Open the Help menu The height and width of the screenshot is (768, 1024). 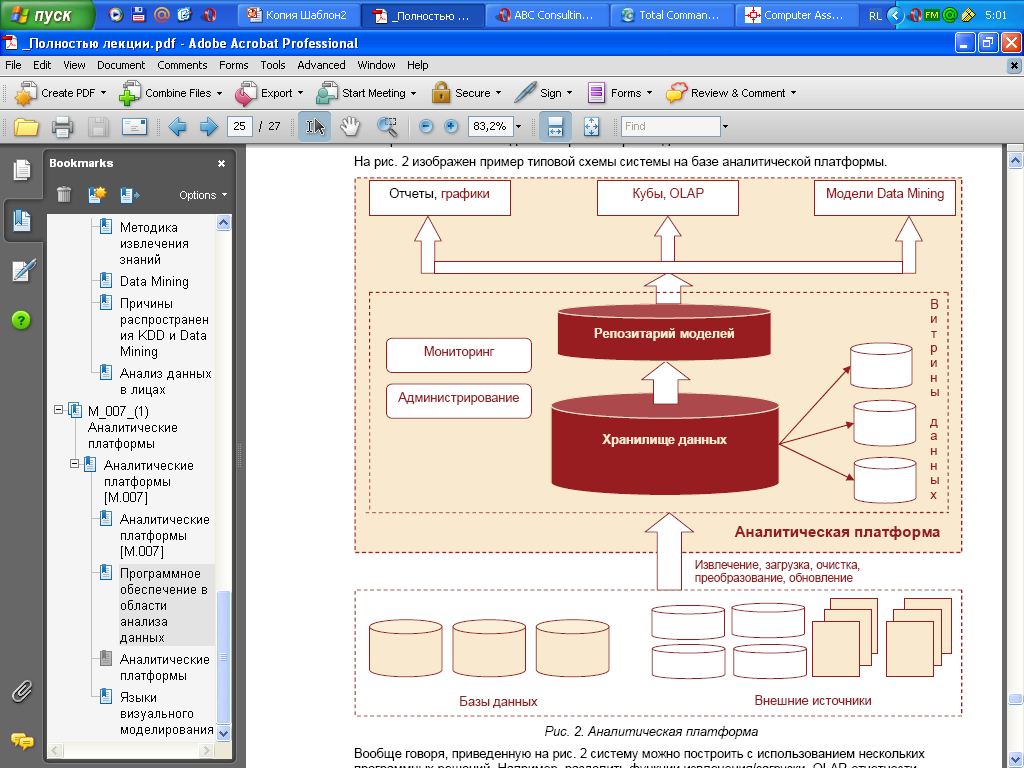417,65
